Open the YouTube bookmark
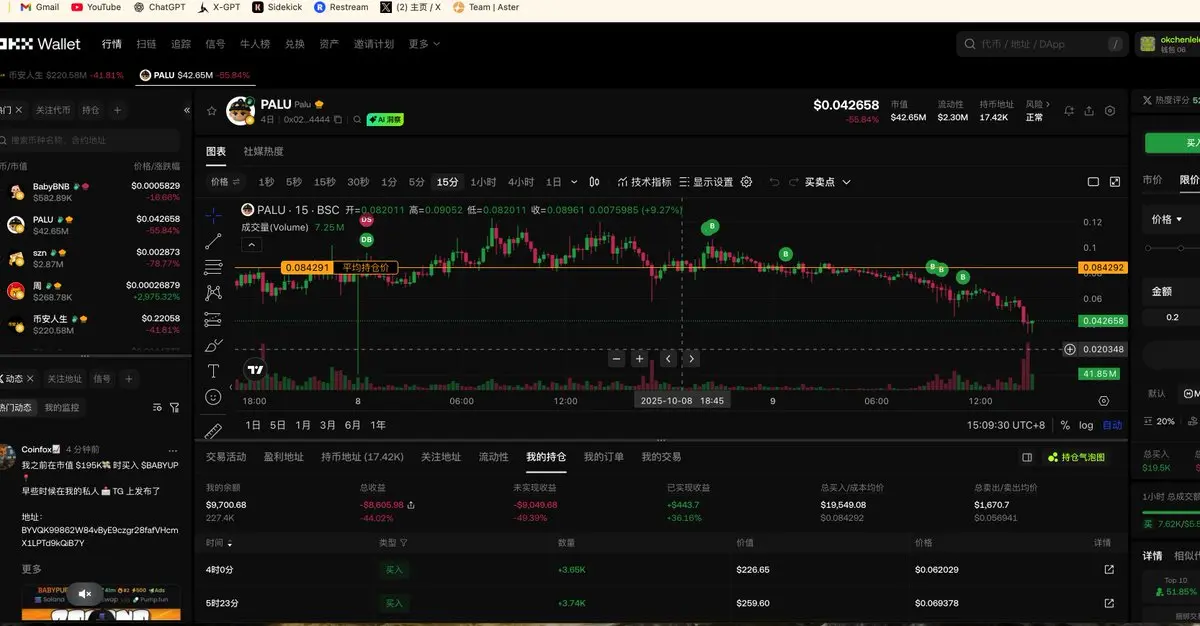This screenshot has width=1200, height=626. coord(96,7)
